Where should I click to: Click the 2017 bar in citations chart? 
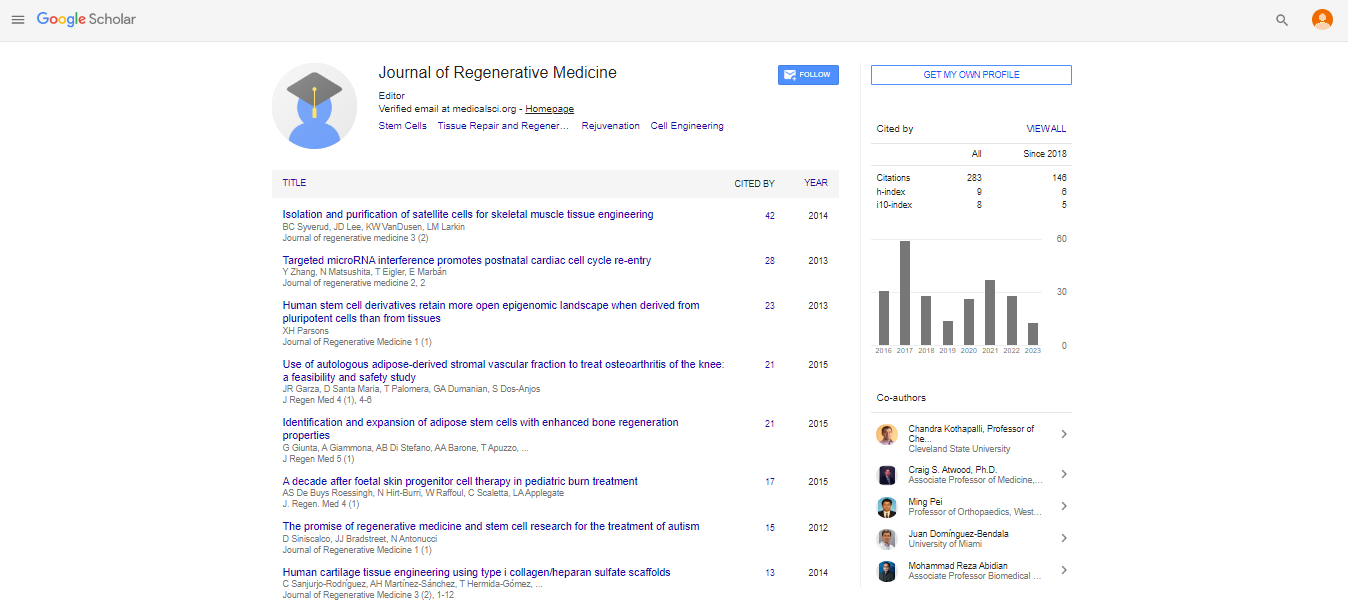[x=905, y=293]
